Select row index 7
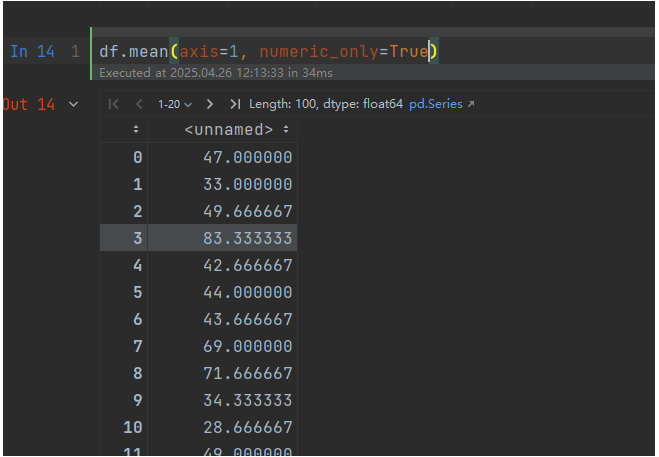Image resolution: width=659 pixels, height=457 pixels. pos(137,346)
